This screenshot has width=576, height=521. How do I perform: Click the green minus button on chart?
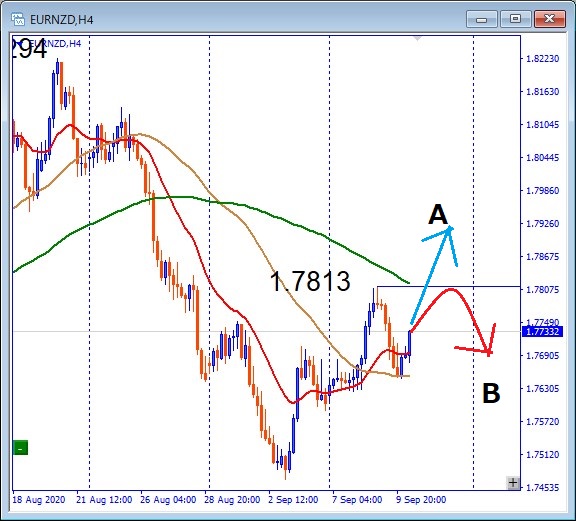click(21, 448)
